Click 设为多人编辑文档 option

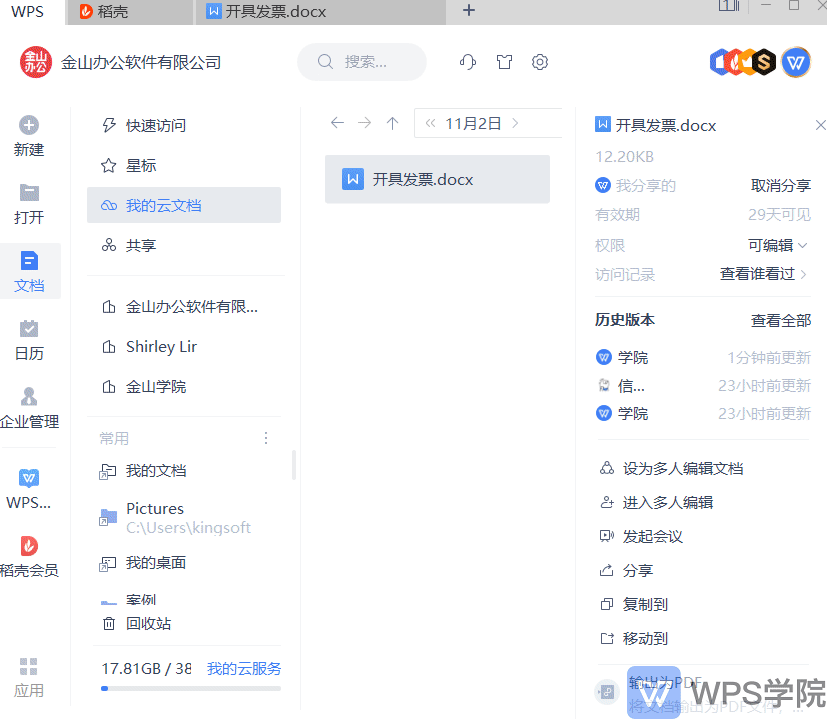(672, 468)
